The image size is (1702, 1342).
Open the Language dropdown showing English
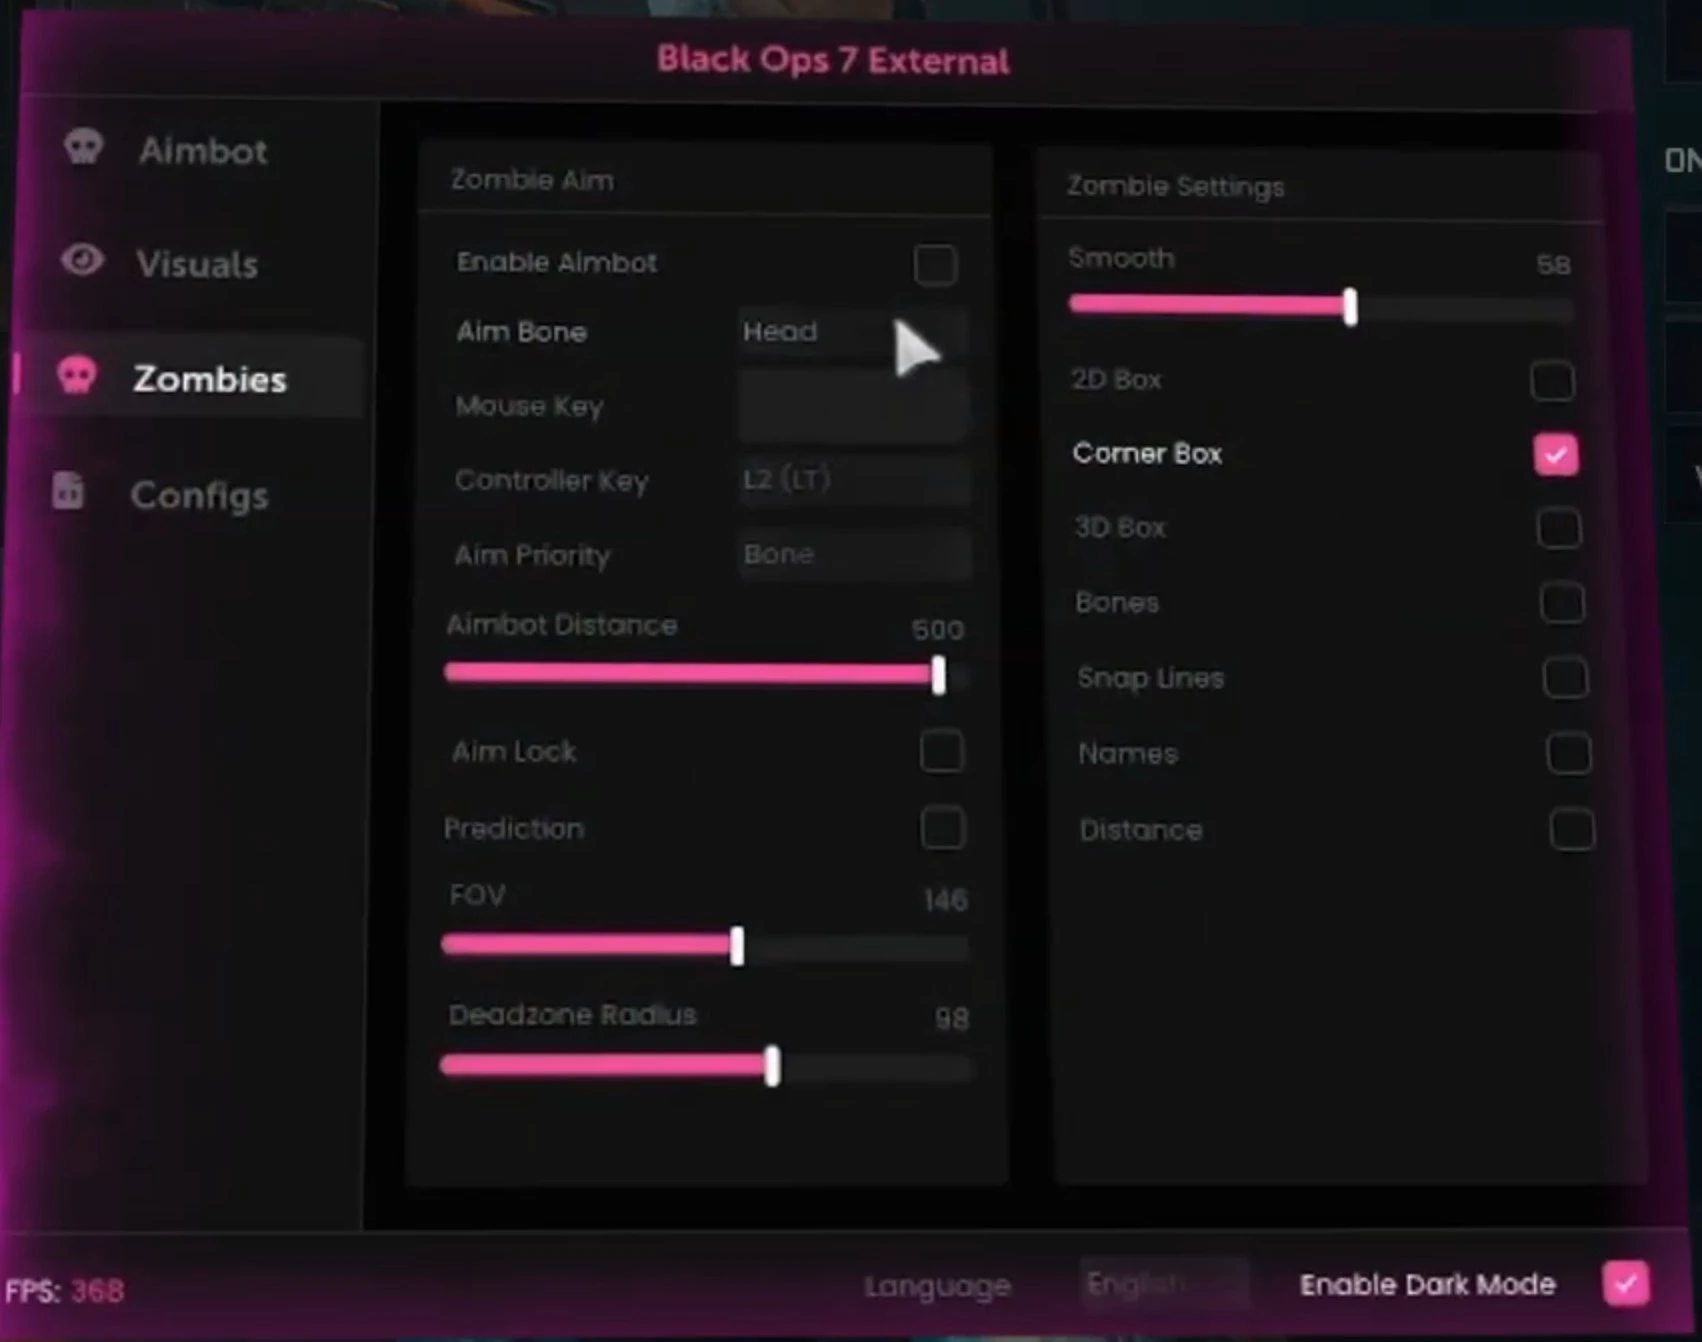(1164, 1283)
